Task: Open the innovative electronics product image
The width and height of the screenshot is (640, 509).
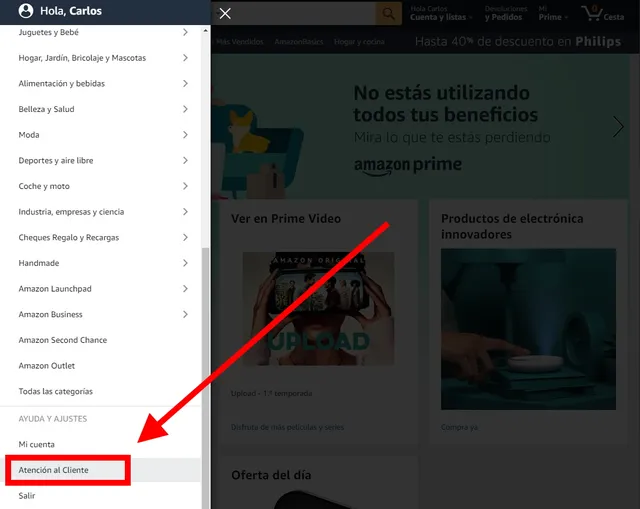Action: pos(528,329)
